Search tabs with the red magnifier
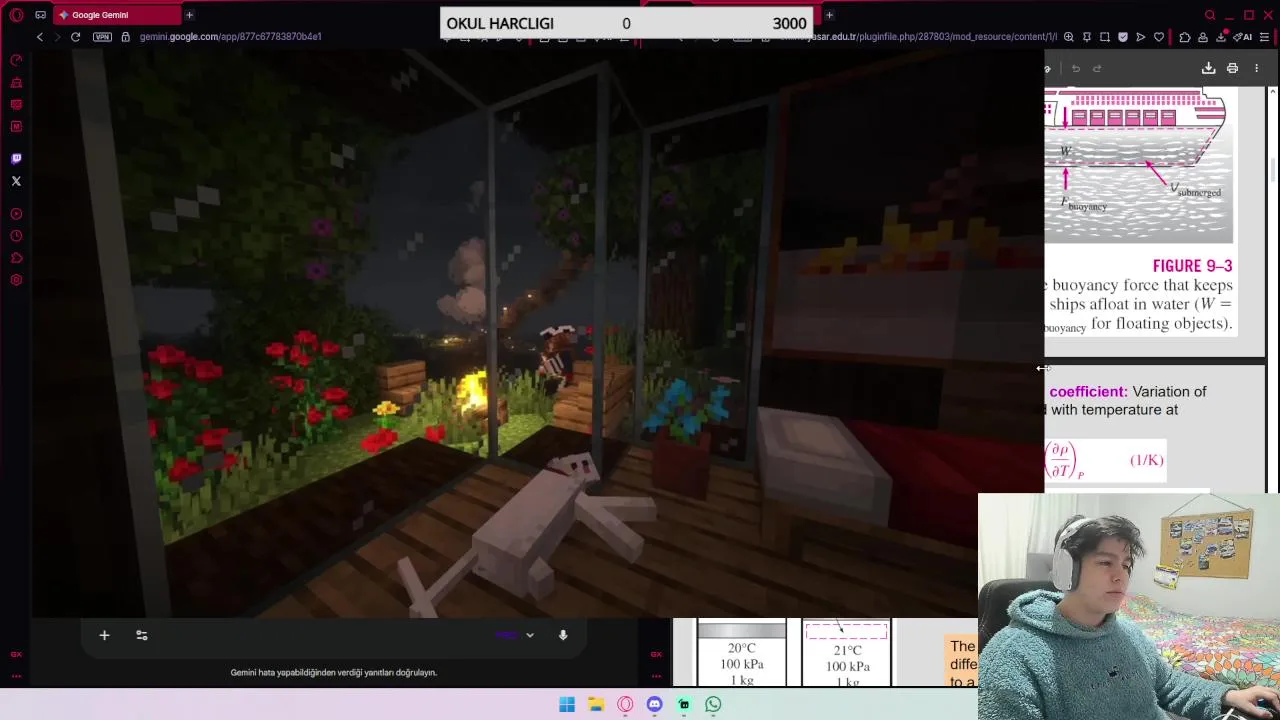The image size is (1280, 720). pos(1210,15)
